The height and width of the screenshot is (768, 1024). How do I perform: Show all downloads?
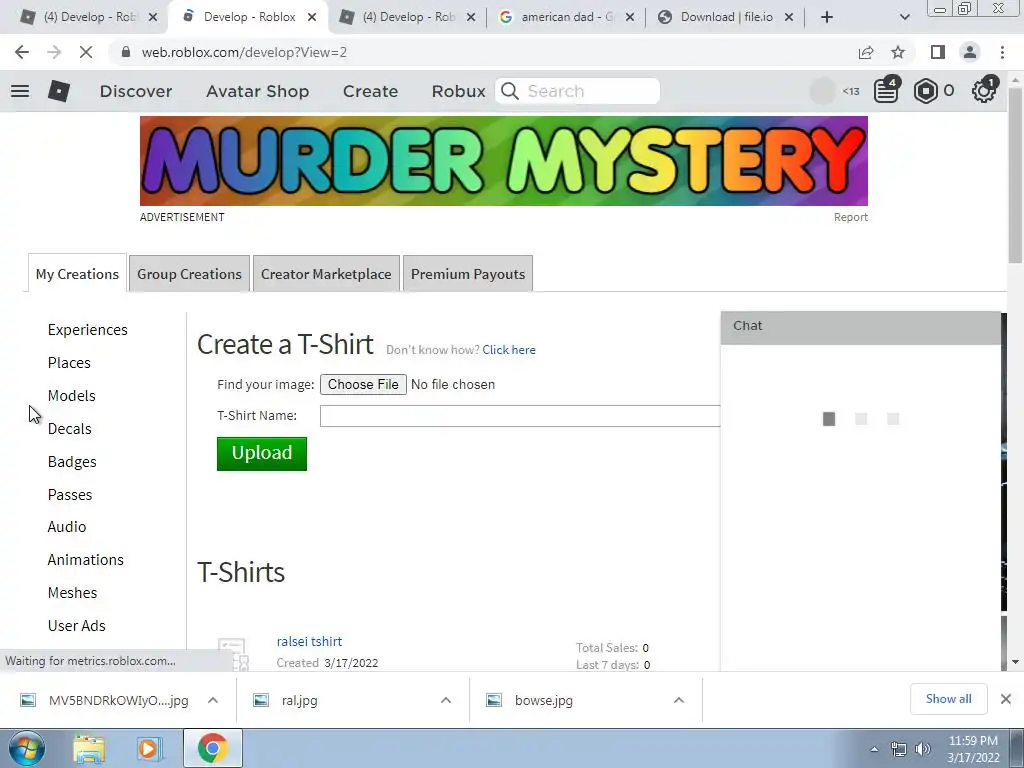point(948,699)
